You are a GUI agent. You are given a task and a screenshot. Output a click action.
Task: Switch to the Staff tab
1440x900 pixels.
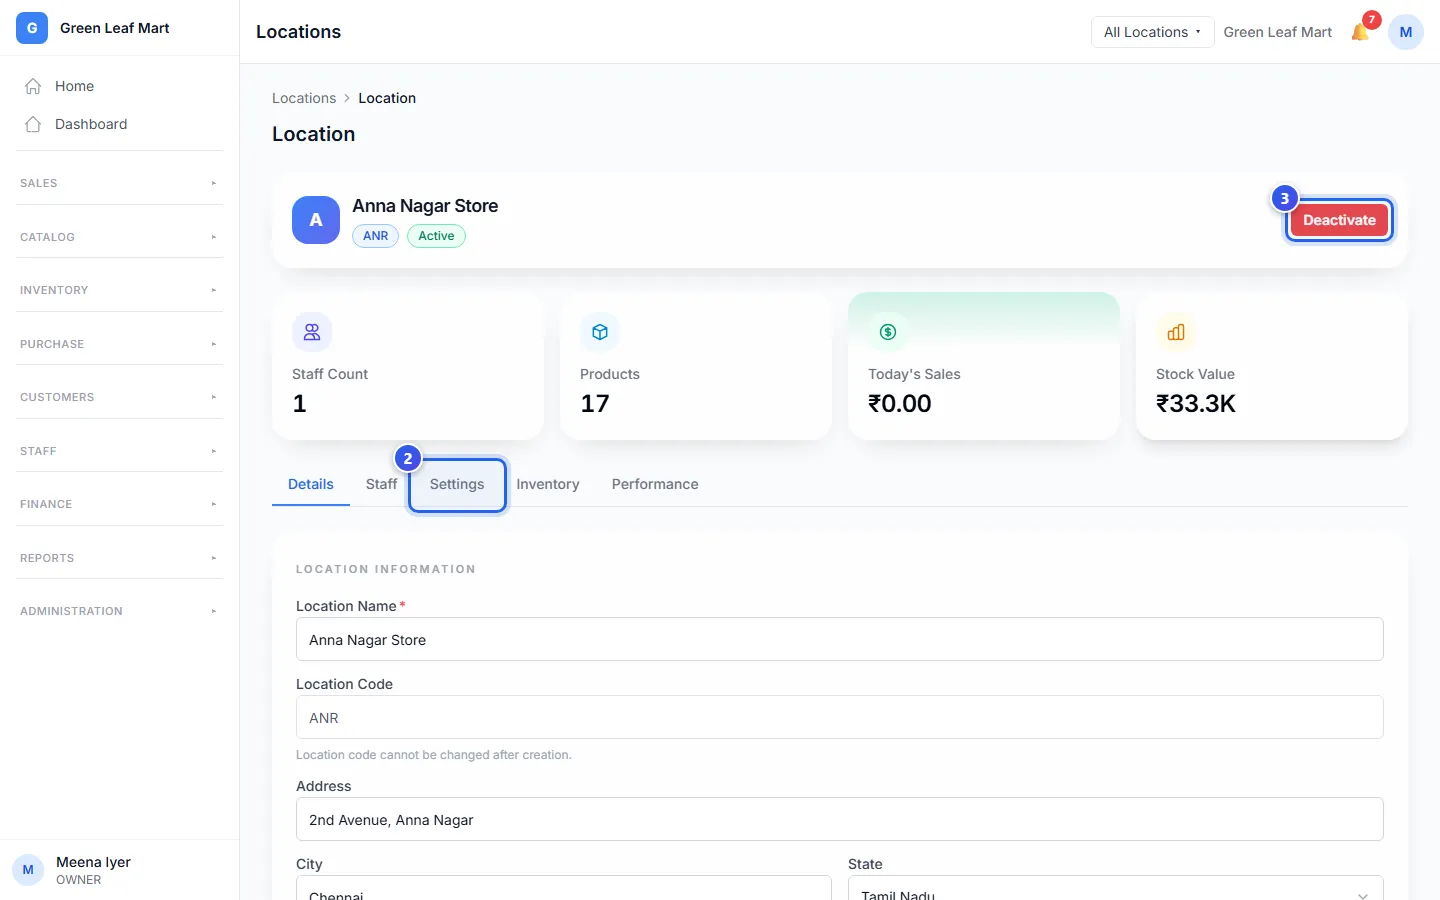pos(381,484)
